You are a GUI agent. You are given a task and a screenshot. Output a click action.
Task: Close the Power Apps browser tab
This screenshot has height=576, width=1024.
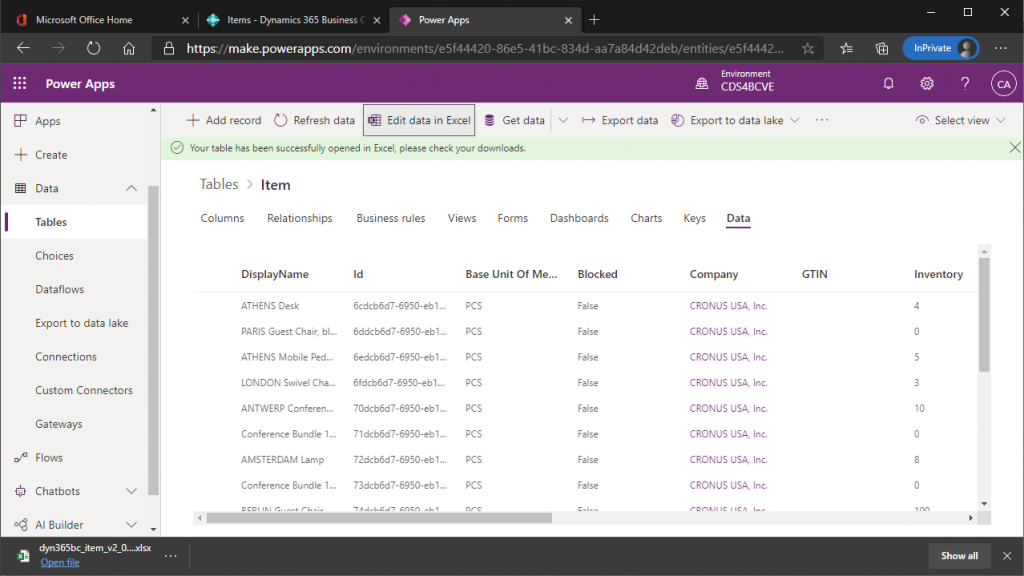pos(568,20)
